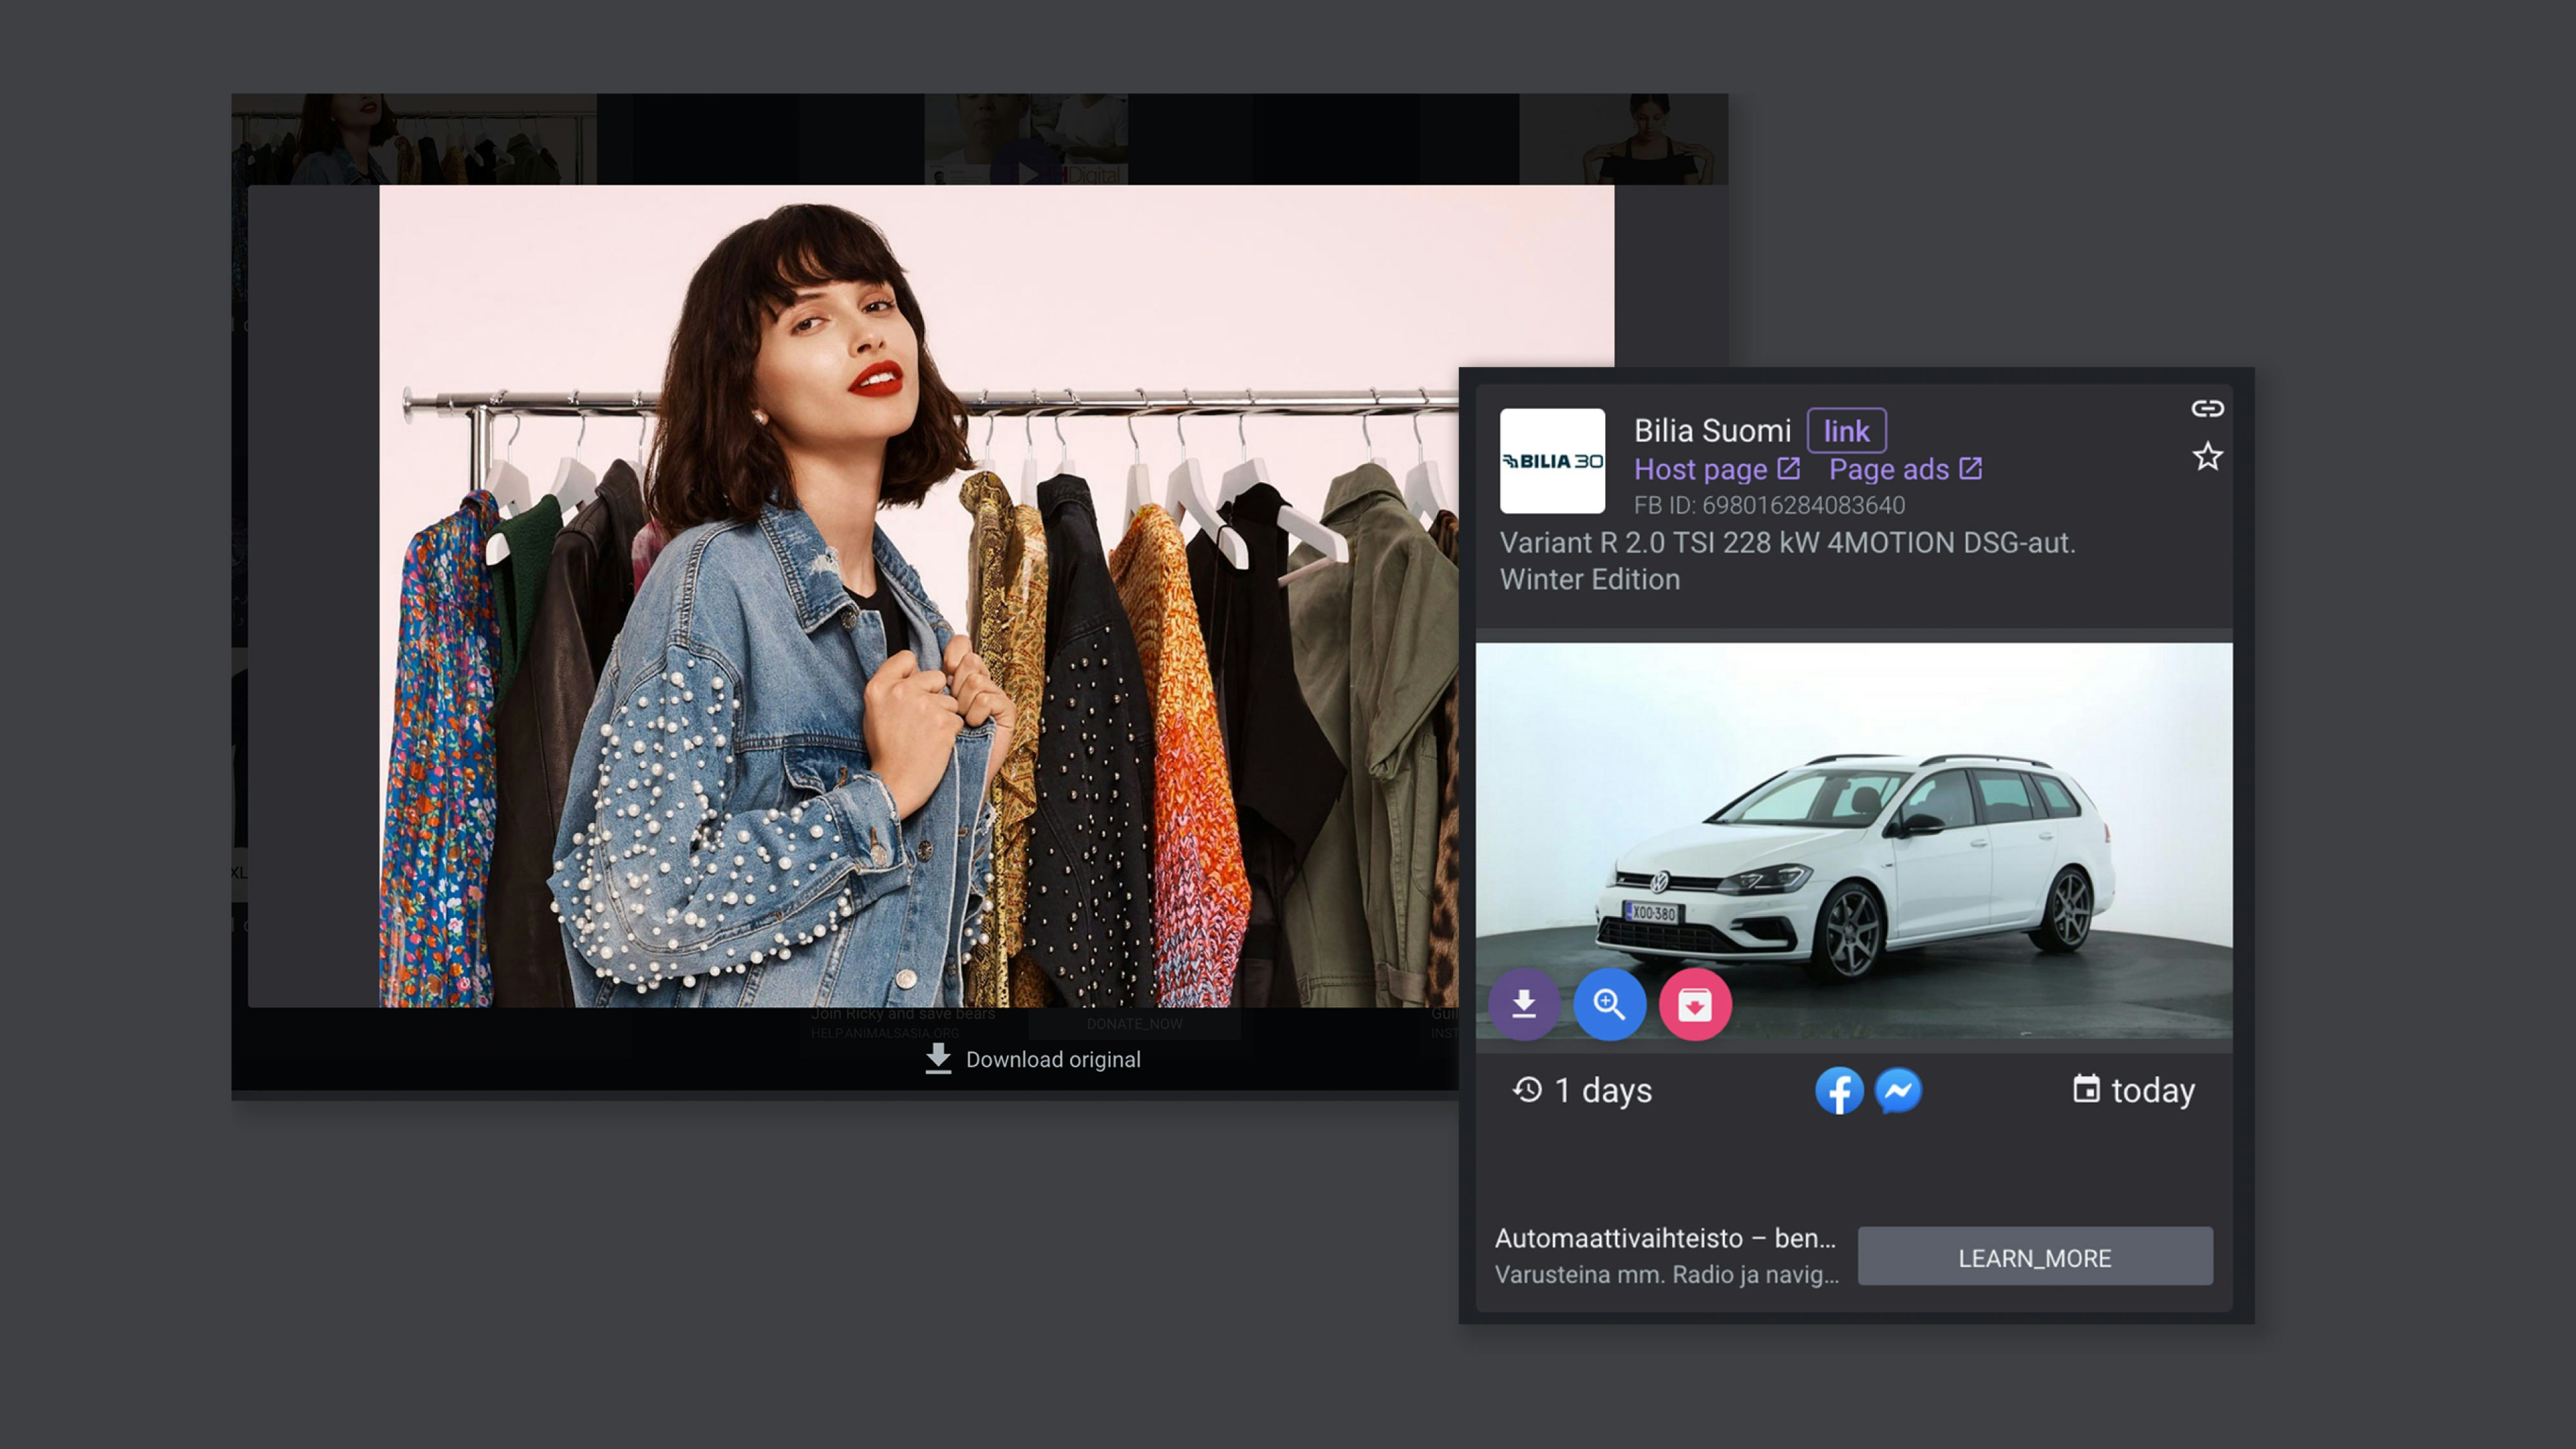Click the fashion model preview image
The image size is (2576, 1449).
pyautogui.click(x=900, y=600)
